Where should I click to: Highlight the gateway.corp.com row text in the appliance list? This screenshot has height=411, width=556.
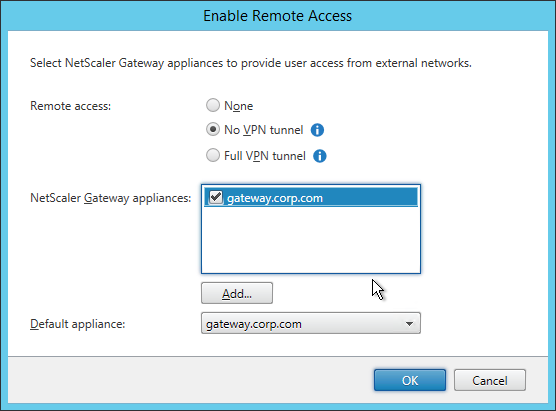click(x=275, y=198)
